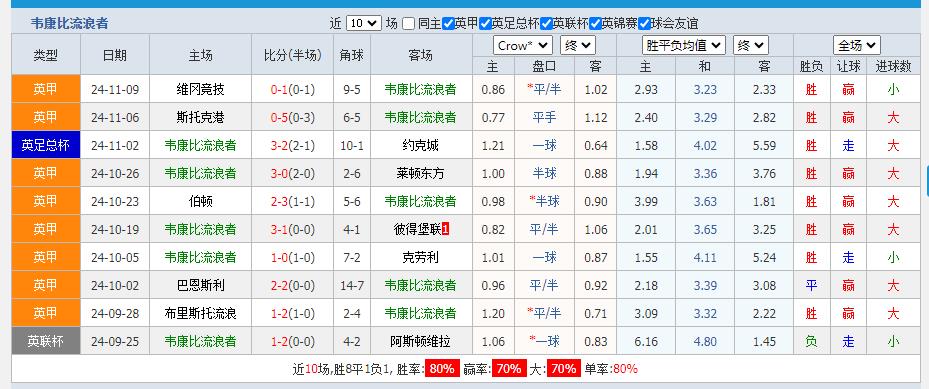929x389 pixels.
Task: Uncheck the 英甲 league filter
Action: (x=449, y=24)
